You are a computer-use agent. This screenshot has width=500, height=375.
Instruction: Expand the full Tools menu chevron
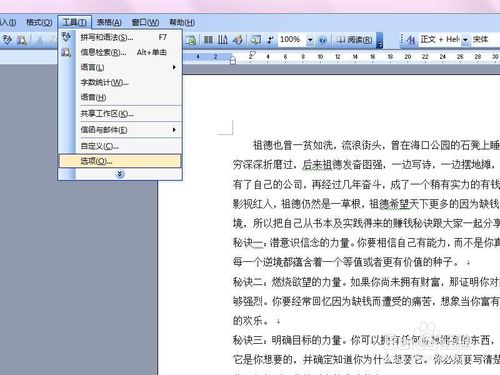120,174
